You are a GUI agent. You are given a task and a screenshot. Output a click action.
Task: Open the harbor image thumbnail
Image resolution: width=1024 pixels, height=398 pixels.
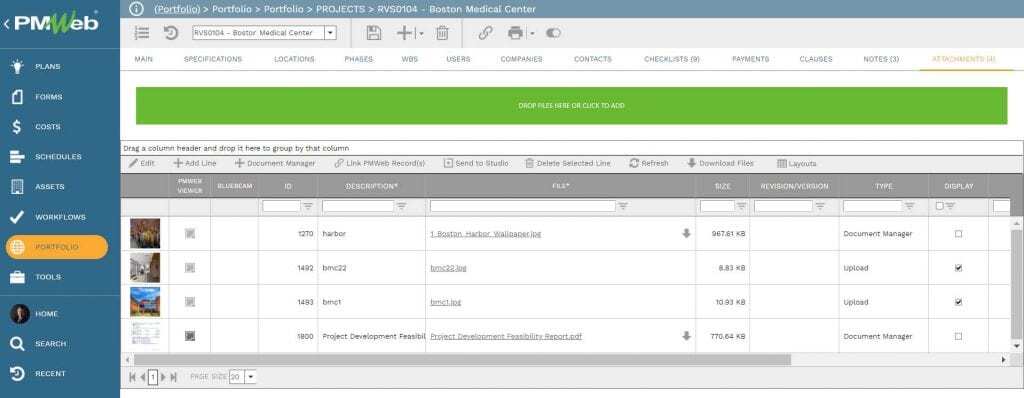point(145,233)
